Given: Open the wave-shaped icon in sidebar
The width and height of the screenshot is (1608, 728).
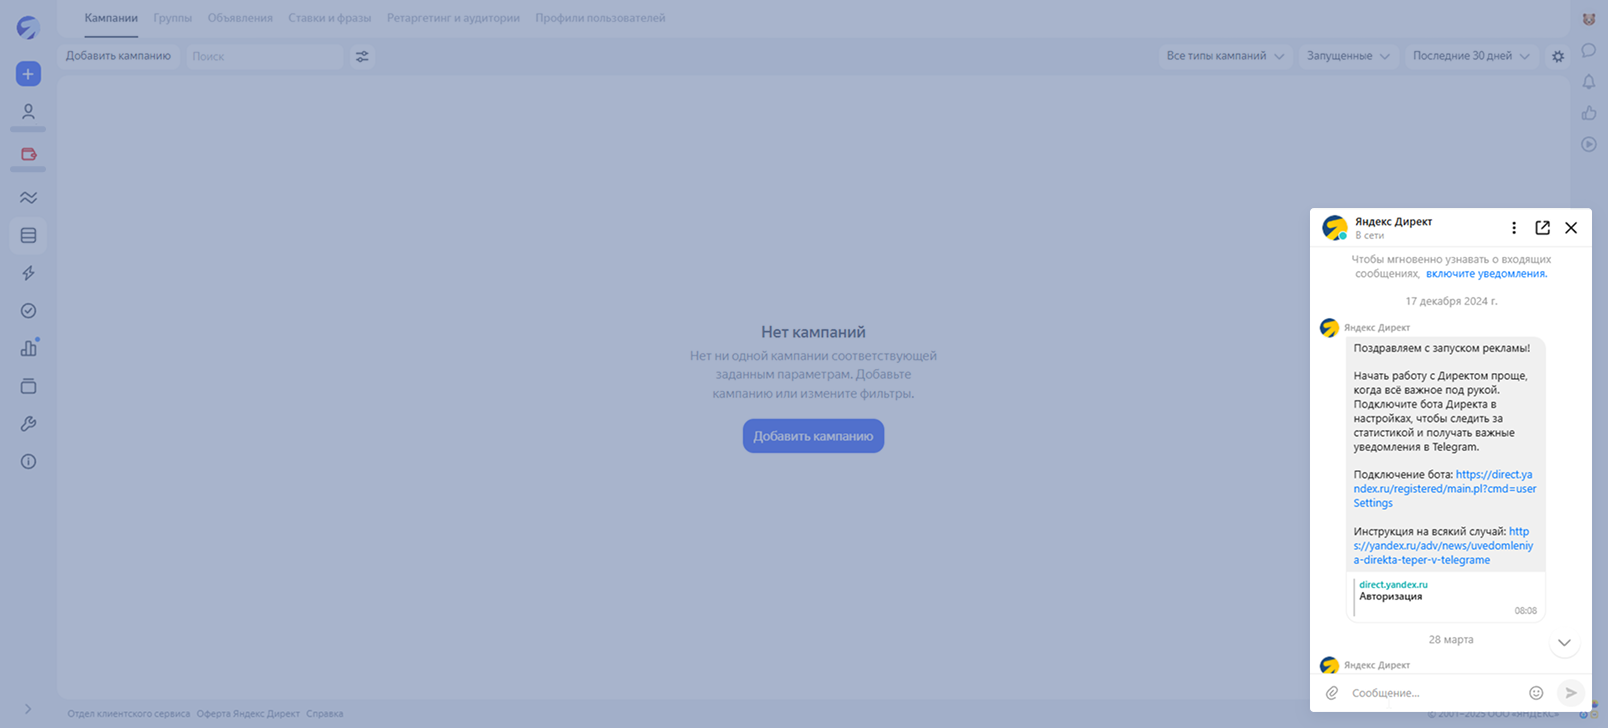Looking at the screenshot, I should [28, 198].
